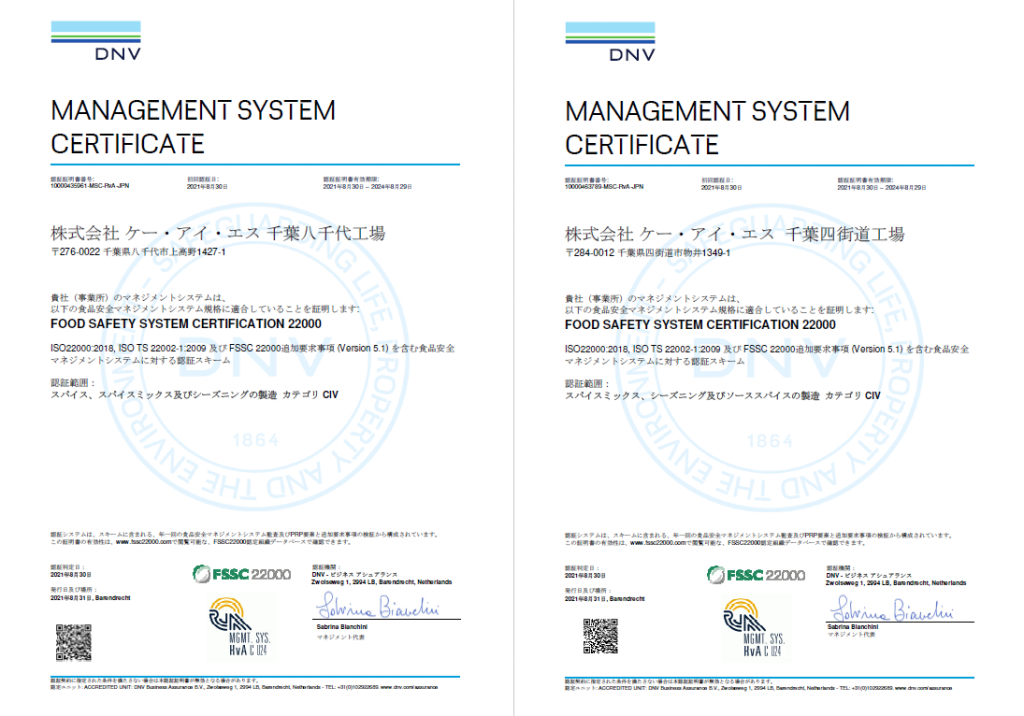Click issue date '2021年8月31日, Barendrecht' on right certificate
The height and width of the screenshot is (716, 1024).
[605, 598]
